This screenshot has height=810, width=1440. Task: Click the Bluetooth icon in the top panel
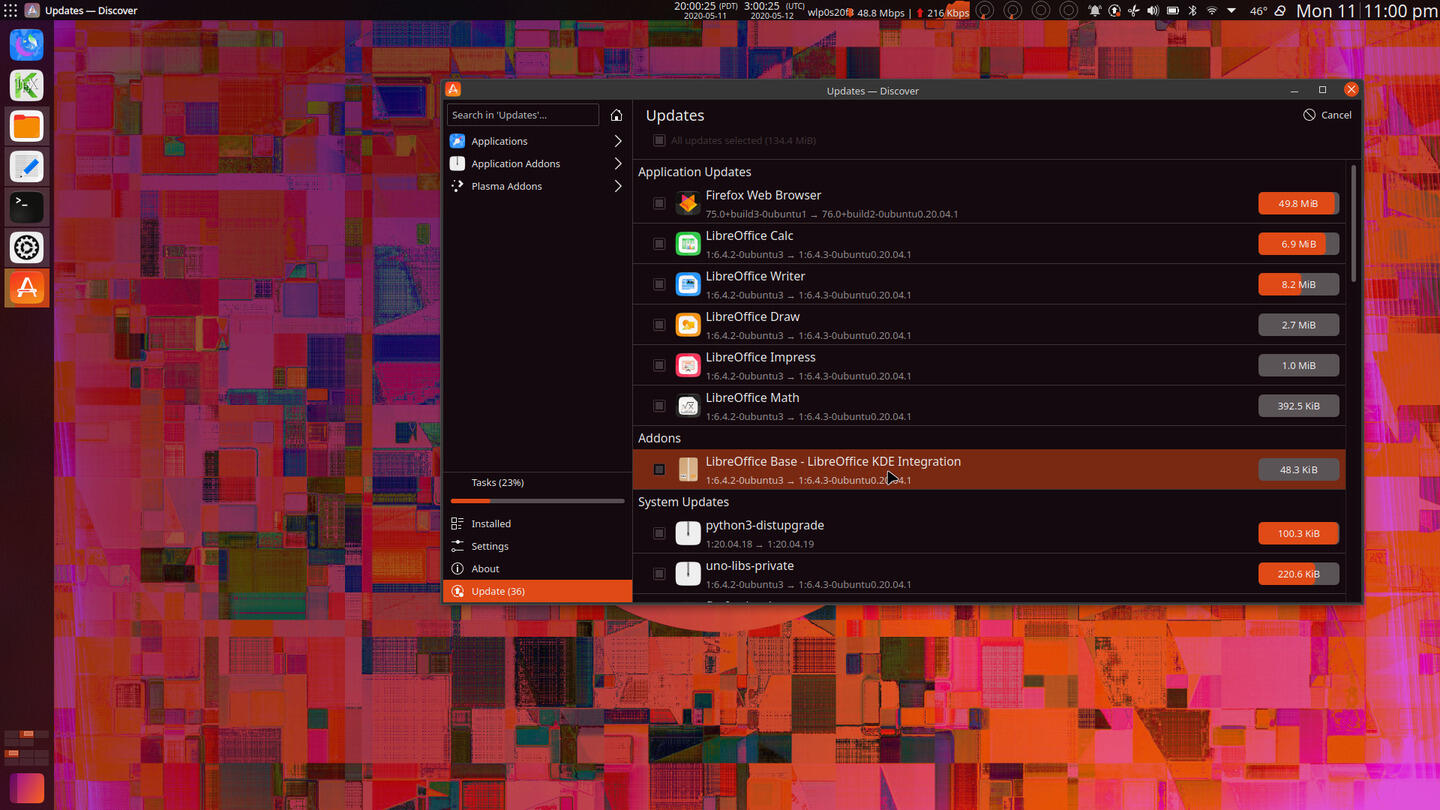(x=1192, y=11)
